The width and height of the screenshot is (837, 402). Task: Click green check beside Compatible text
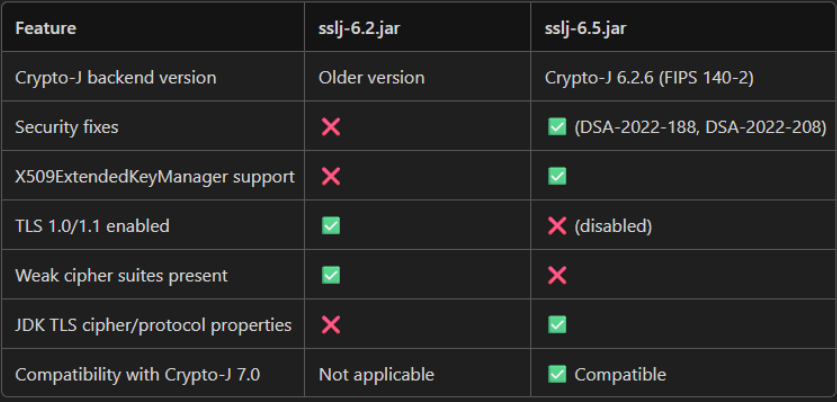coord(557,375)
